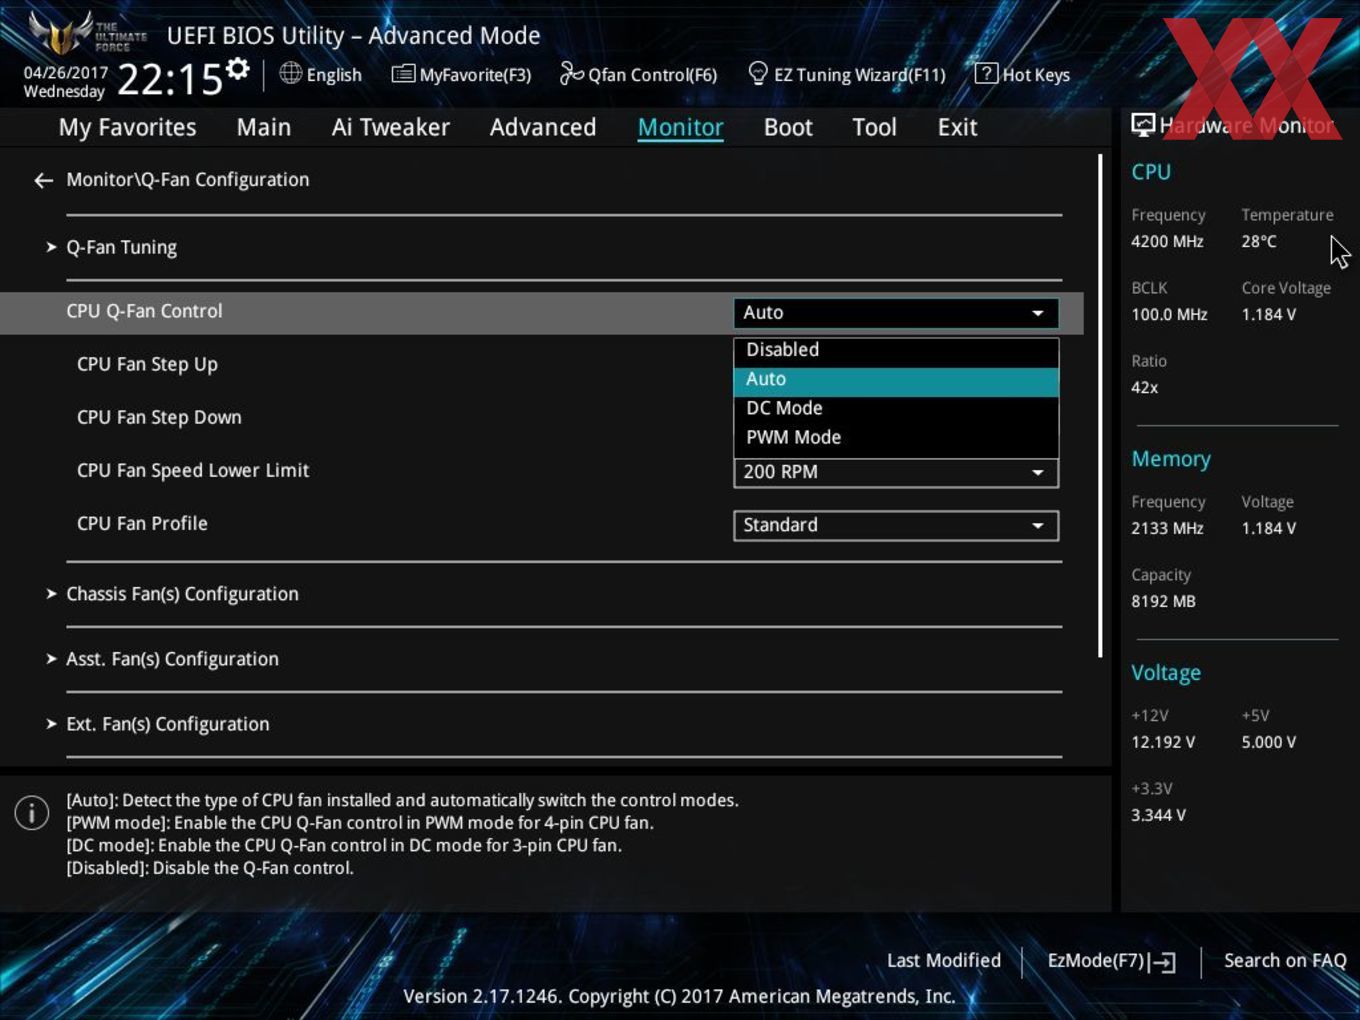The image size is (1360, 1020).
Task: Click the CPU frequency value 4200 MHz
Action: (x=1167, y=241)
